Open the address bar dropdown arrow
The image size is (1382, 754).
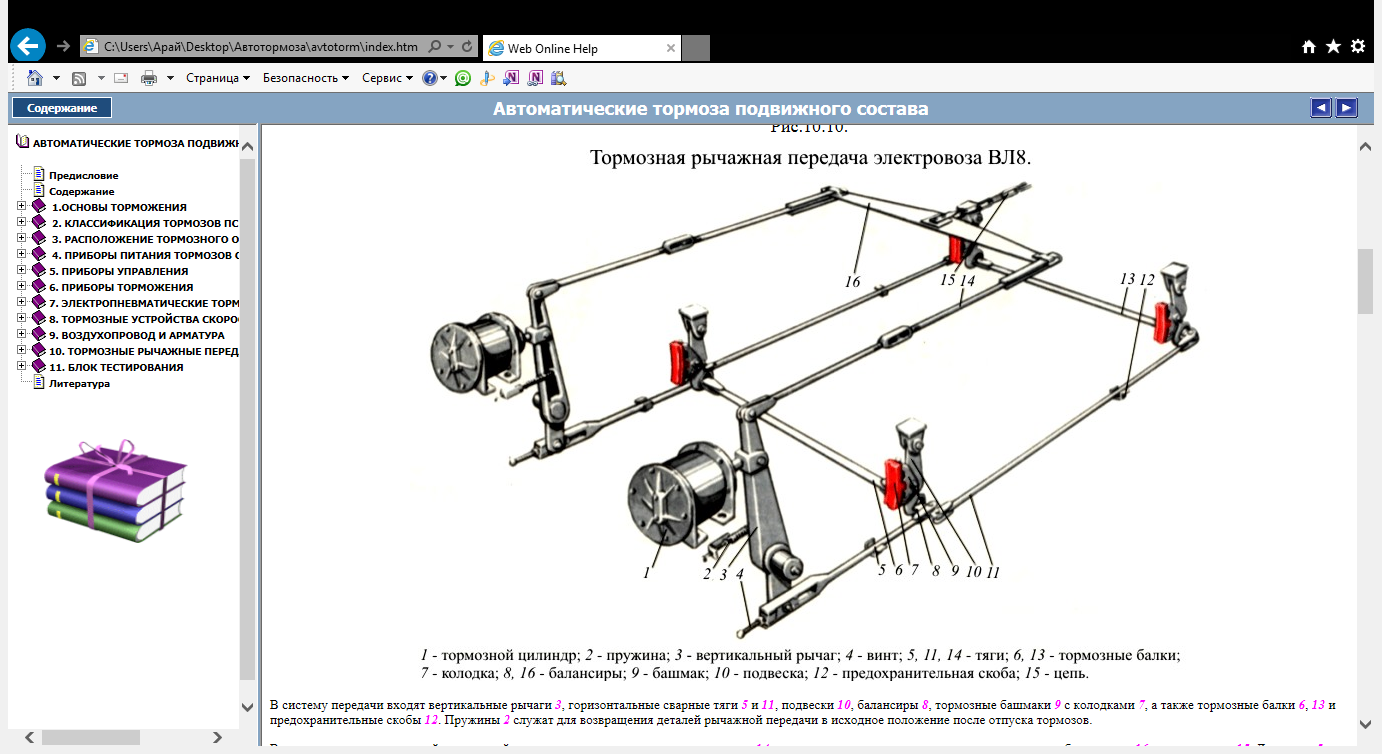(451, 47)
